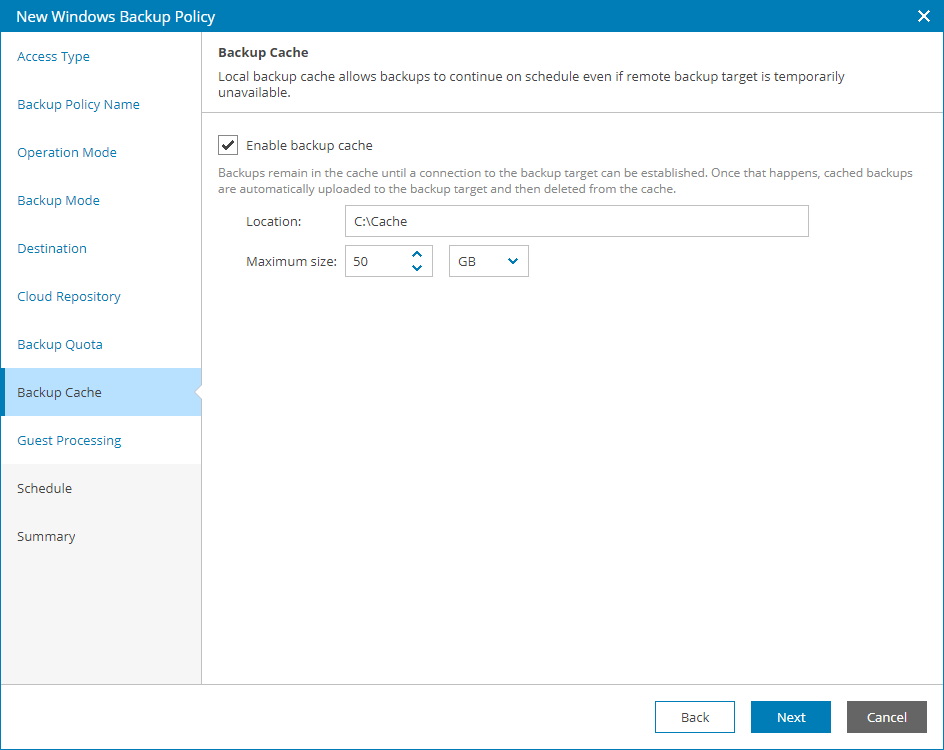944x750 pixels.
Task: Enable the backup cache checkbox
Action: pyautogui.click(x=227, y=145)
